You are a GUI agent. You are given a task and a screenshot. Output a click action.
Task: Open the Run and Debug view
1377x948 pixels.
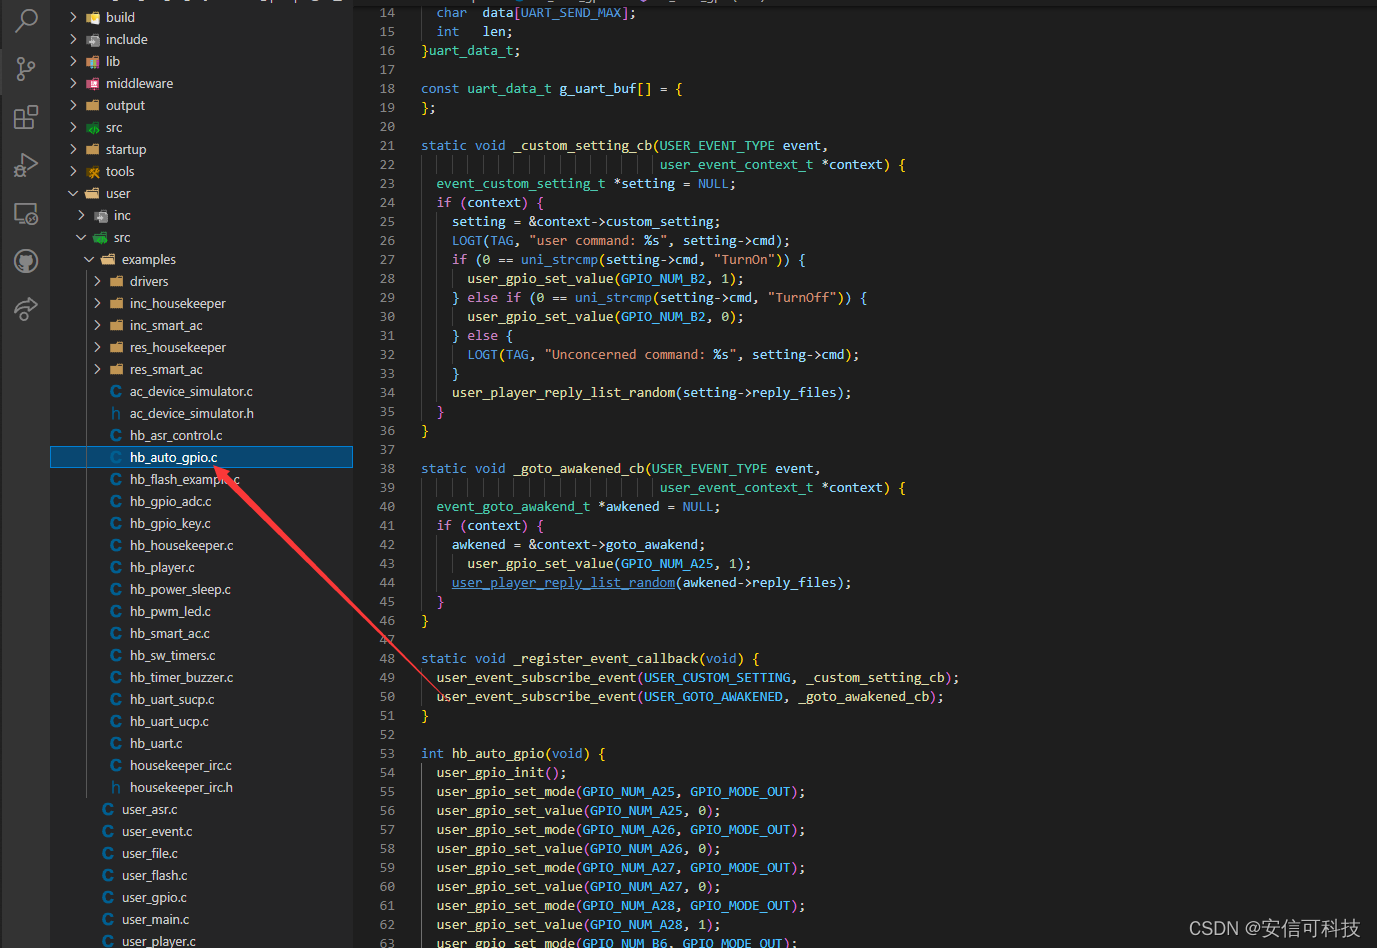26,165
